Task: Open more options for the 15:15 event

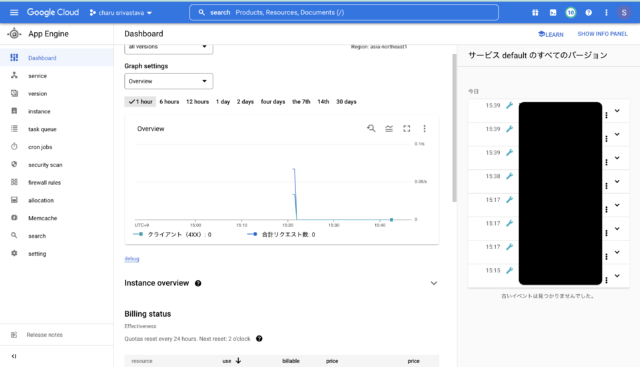Action: (x=607, y=280)
